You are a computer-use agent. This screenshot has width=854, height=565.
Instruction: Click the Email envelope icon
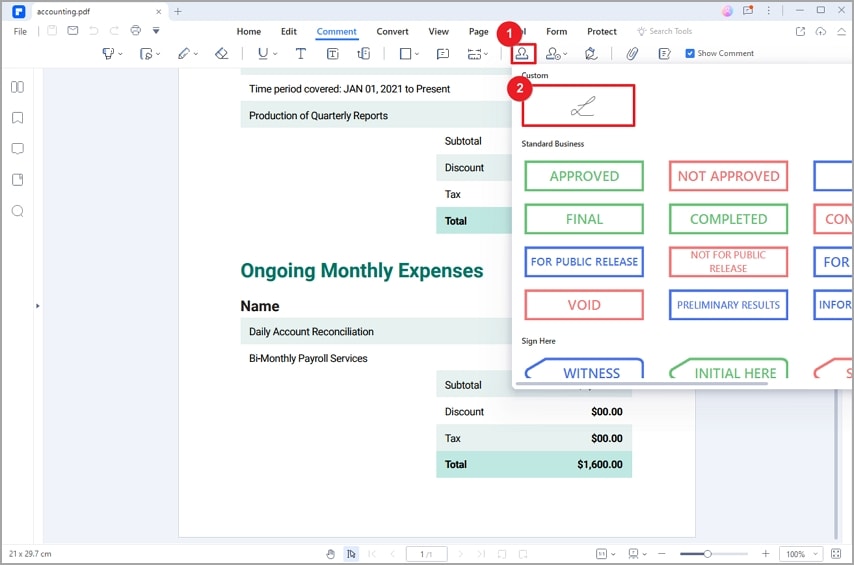click(x=72, y=31)
